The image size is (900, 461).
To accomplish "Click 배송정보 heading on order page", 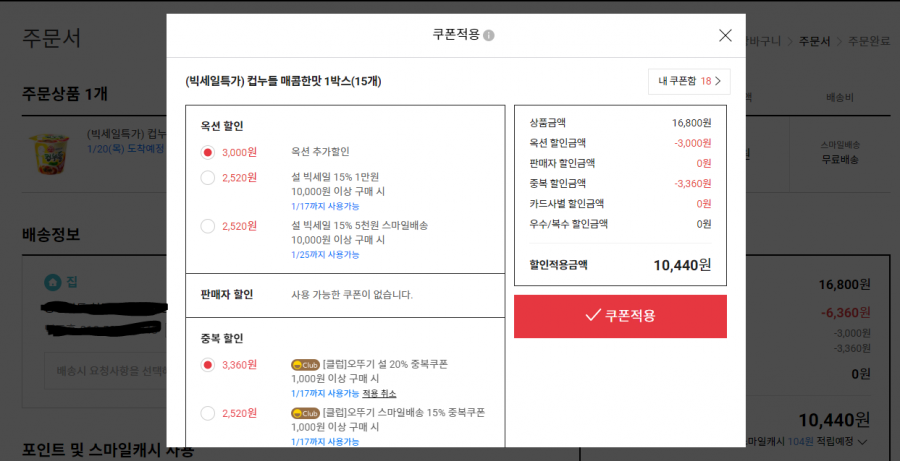I will coord(51,234).
